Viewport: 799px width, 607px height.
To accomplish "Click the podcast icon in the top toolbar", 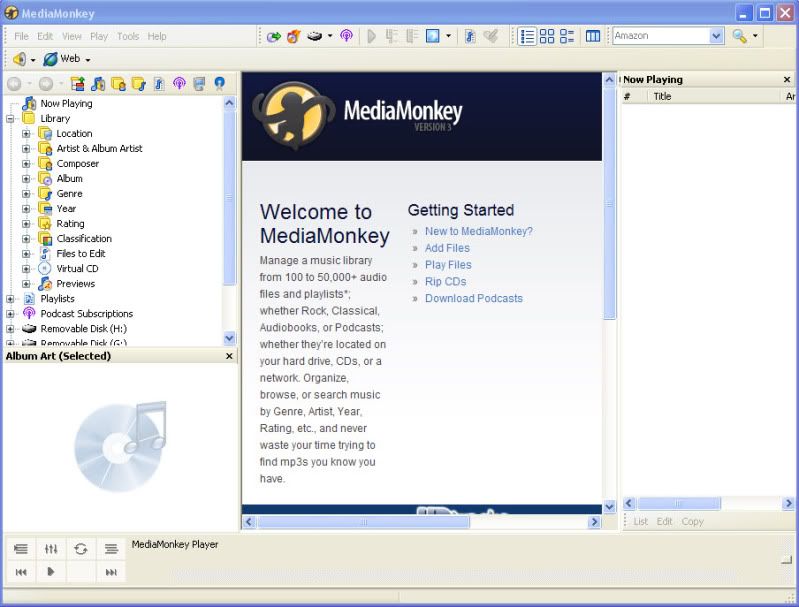I will (346, 36).
